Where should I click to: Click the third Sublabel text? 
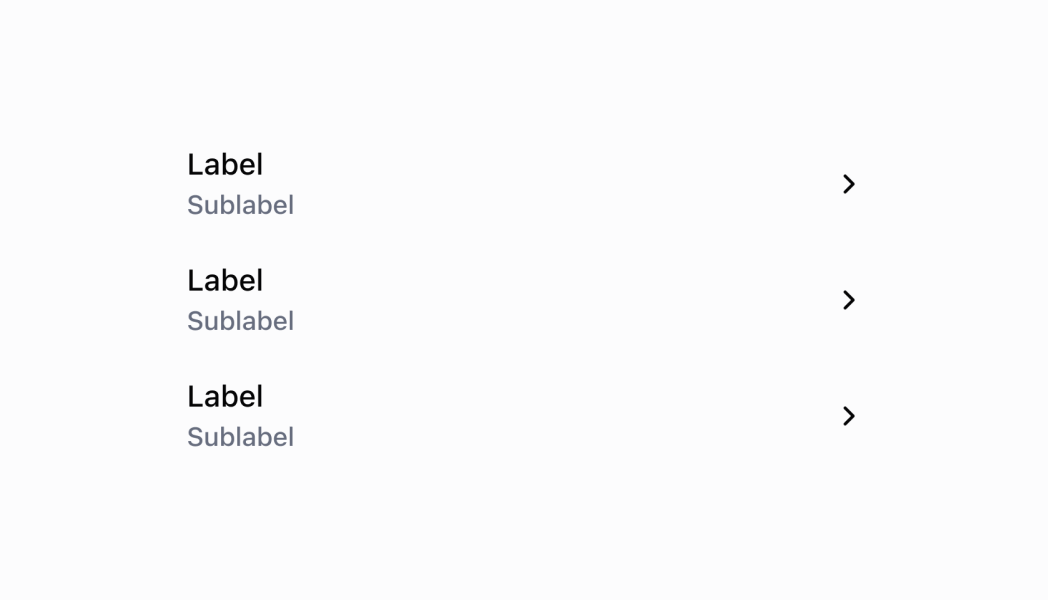(241, 437)
